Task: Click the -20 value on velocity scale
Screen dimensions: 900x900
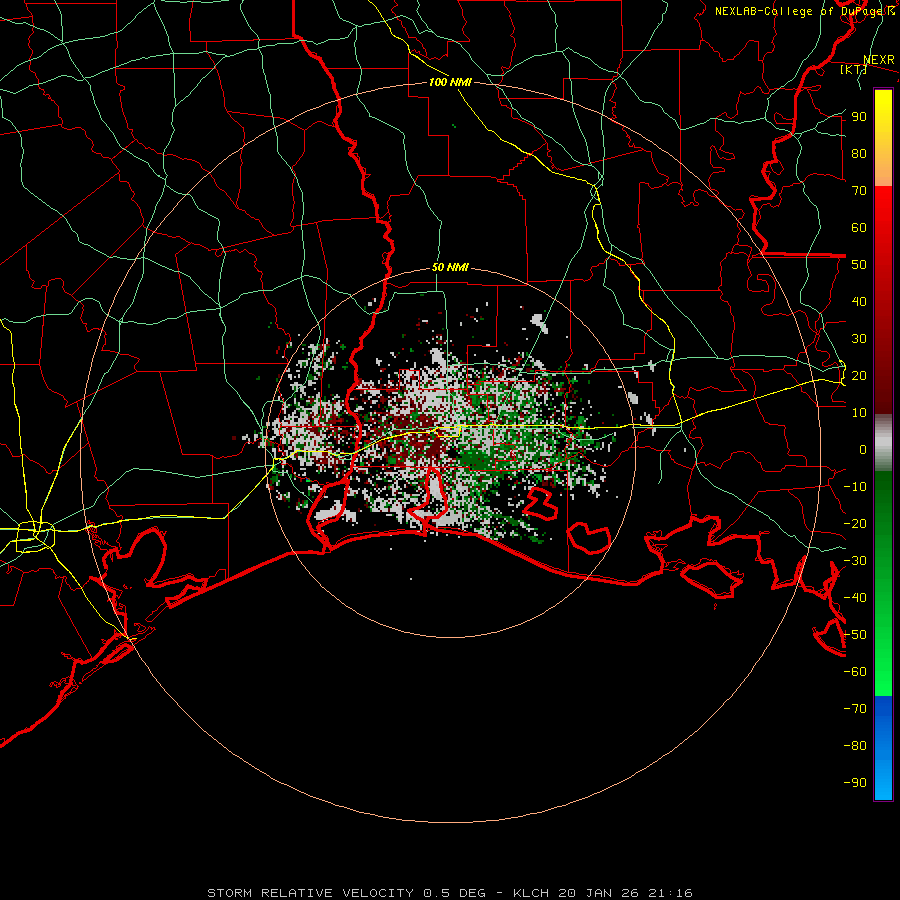Action: (855, 523)
